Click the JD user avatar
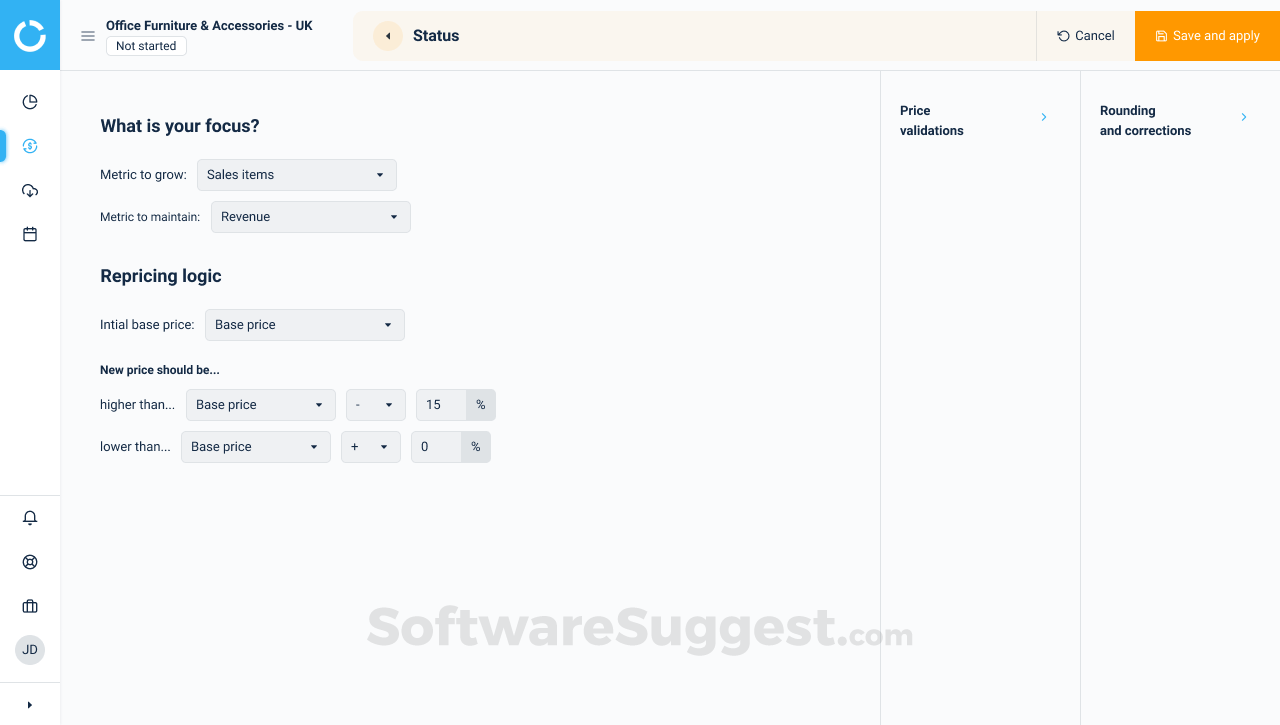The image size is (1280, 725). [x=30, y=649]
